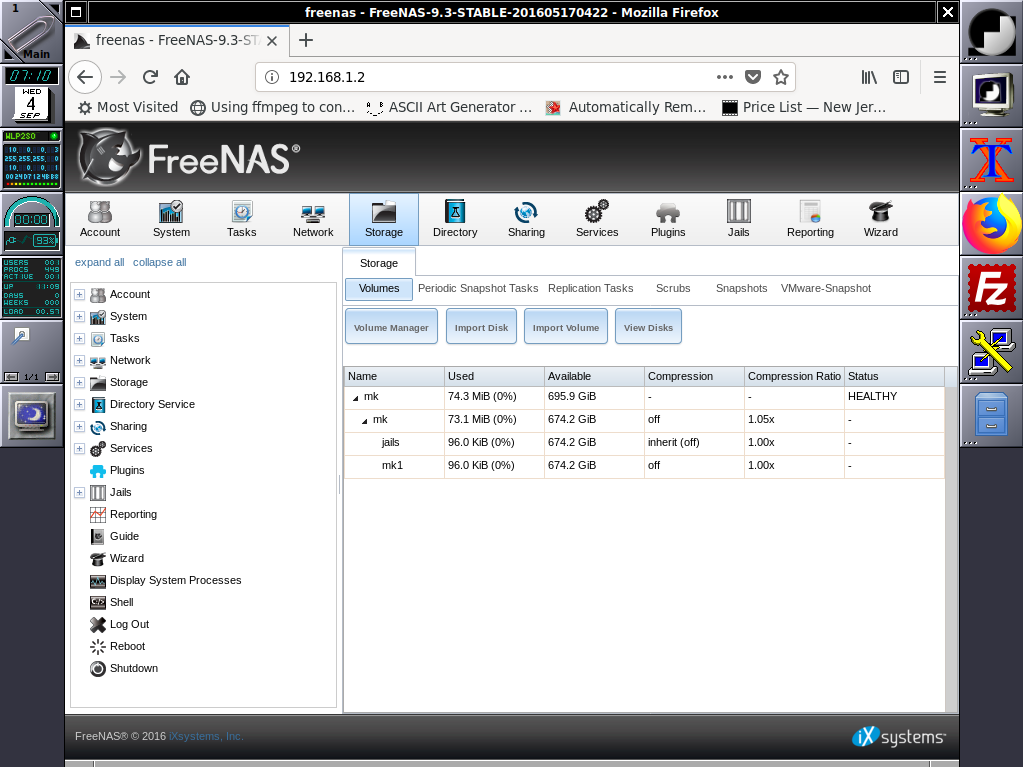
Task: Switch to Scrubs tab
Action: [673, 288]
